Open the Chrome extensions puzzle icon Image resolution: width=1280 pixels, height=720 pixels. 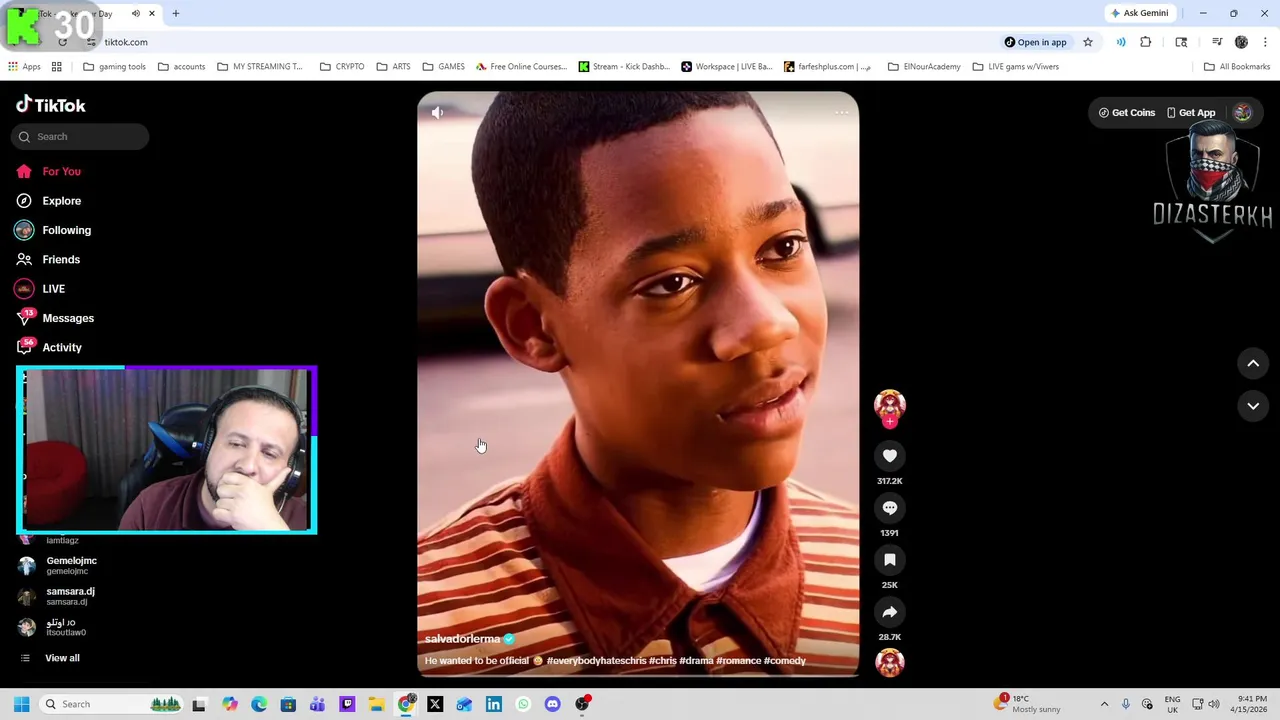1145,42
